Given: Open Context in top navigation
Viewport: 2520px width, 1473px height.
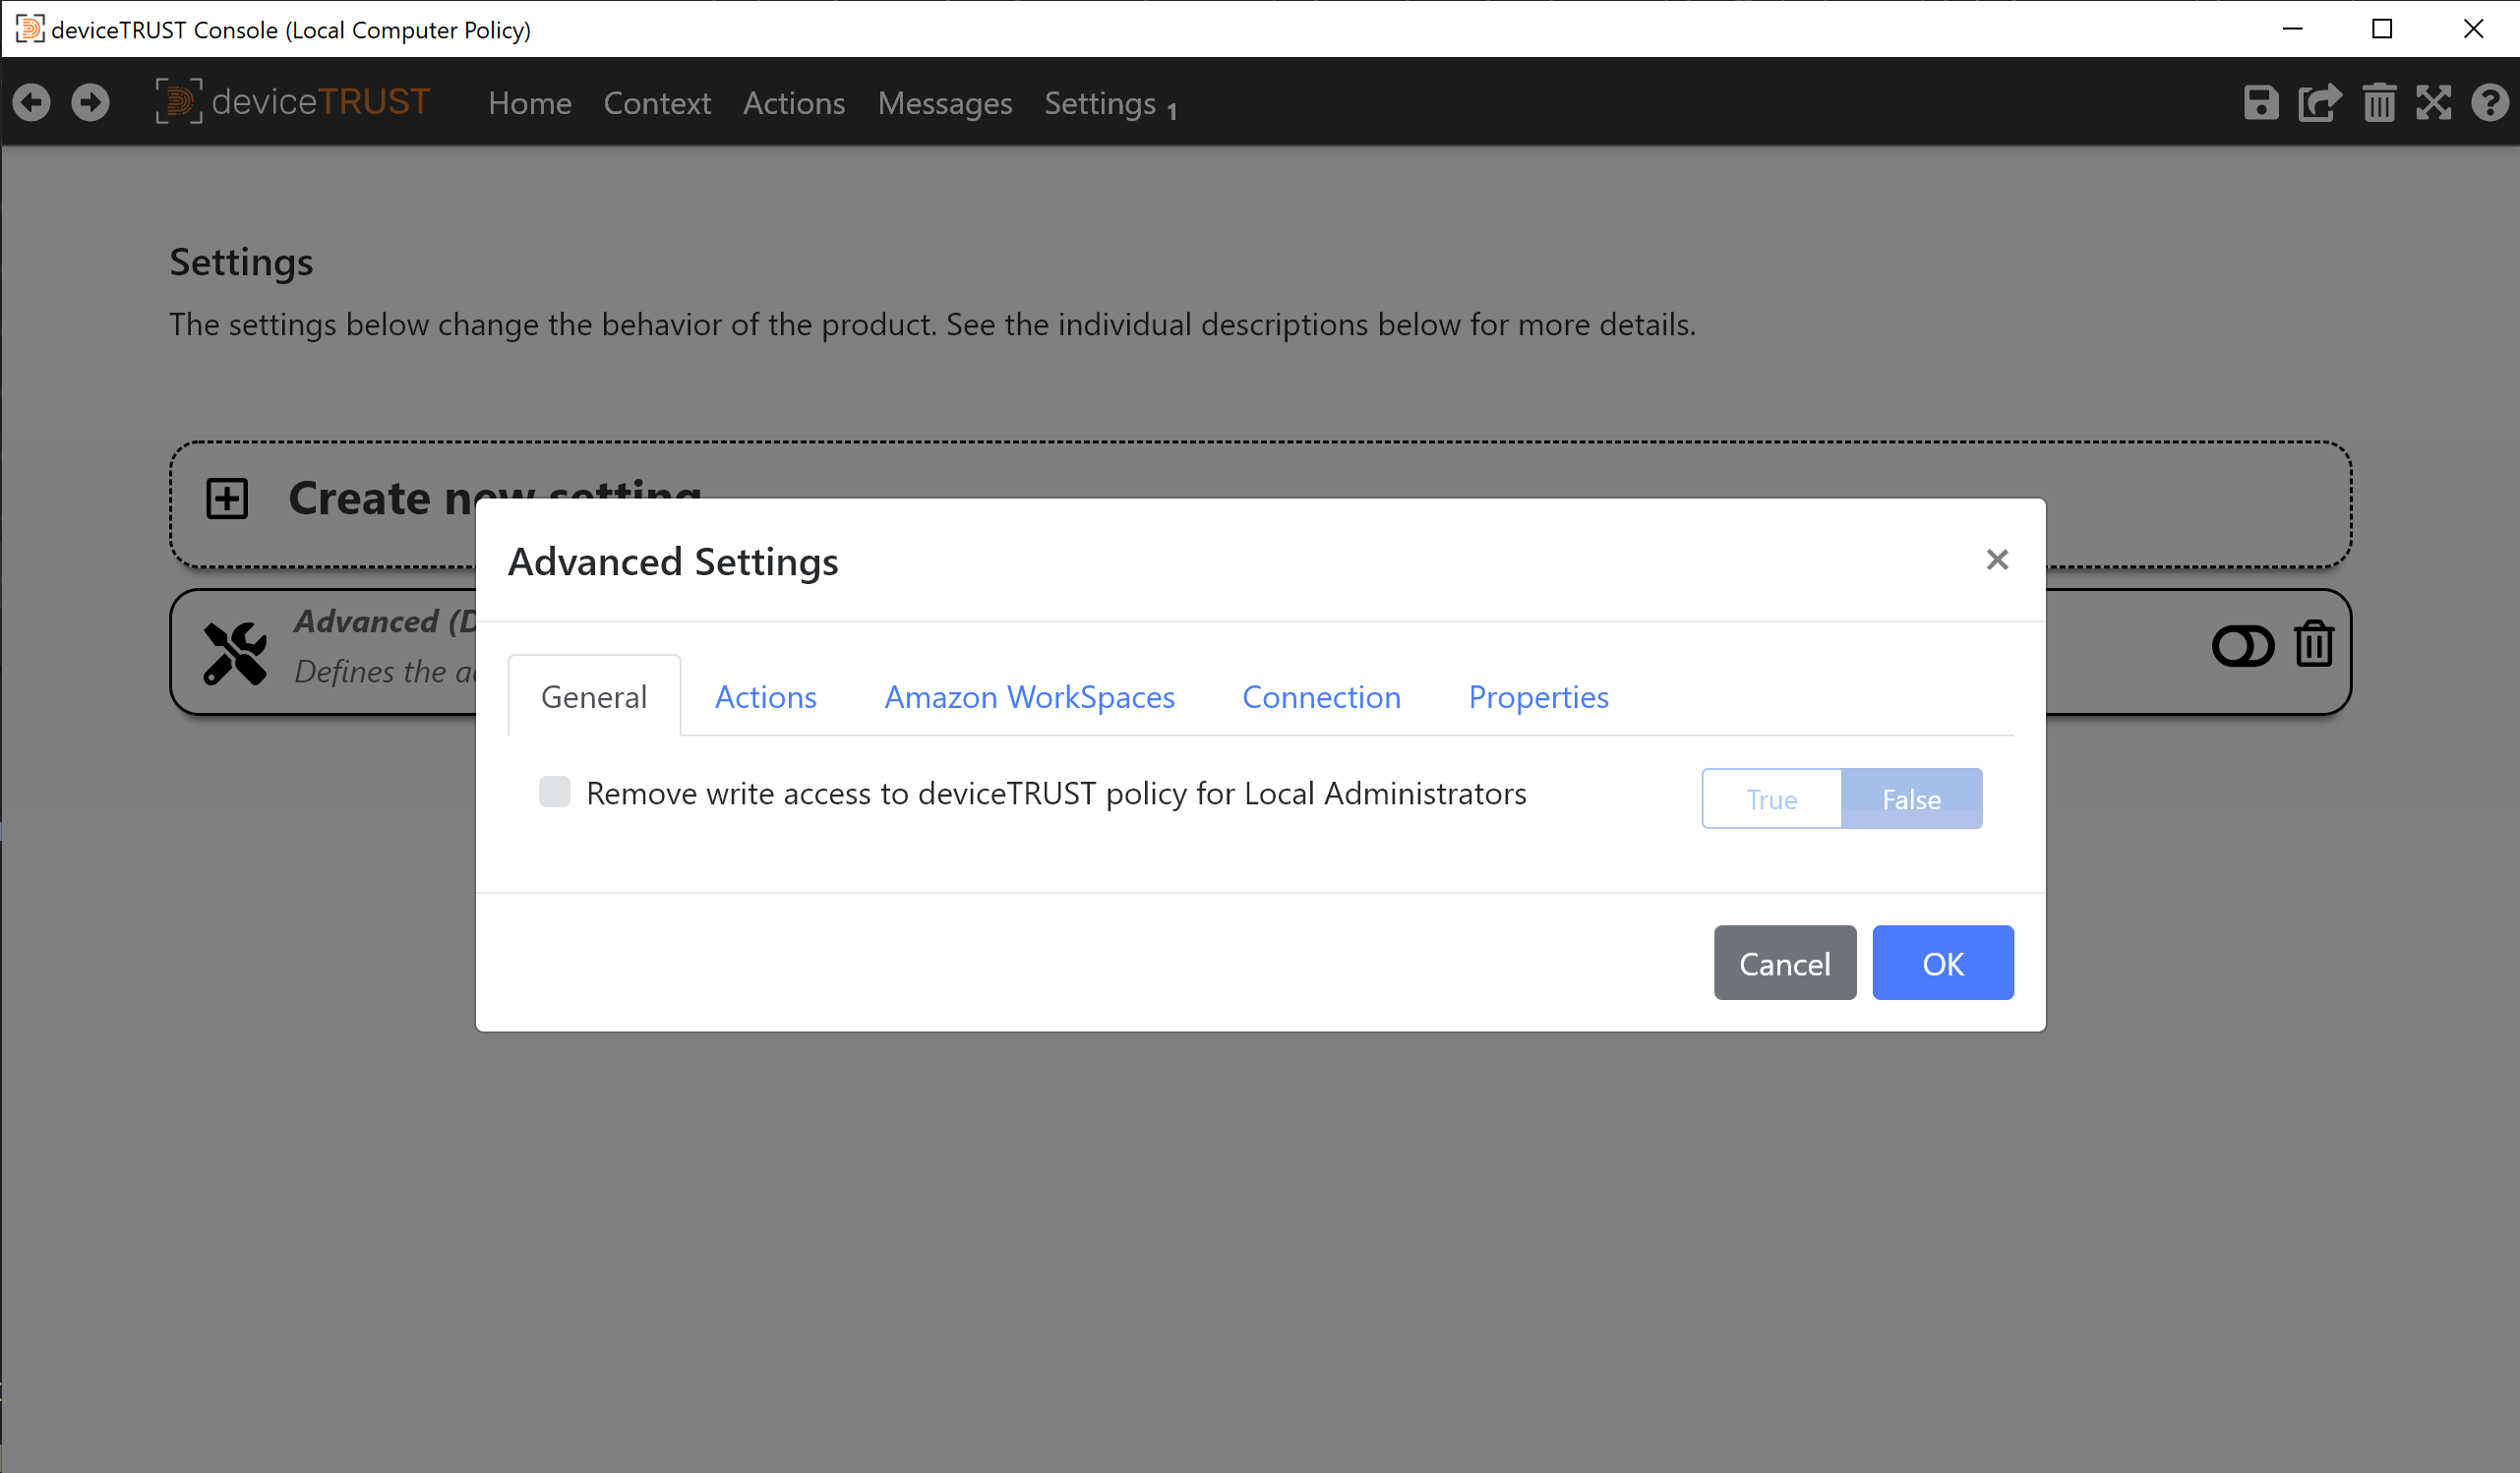Looking at the screenshot, I should (x=657, y=103).
